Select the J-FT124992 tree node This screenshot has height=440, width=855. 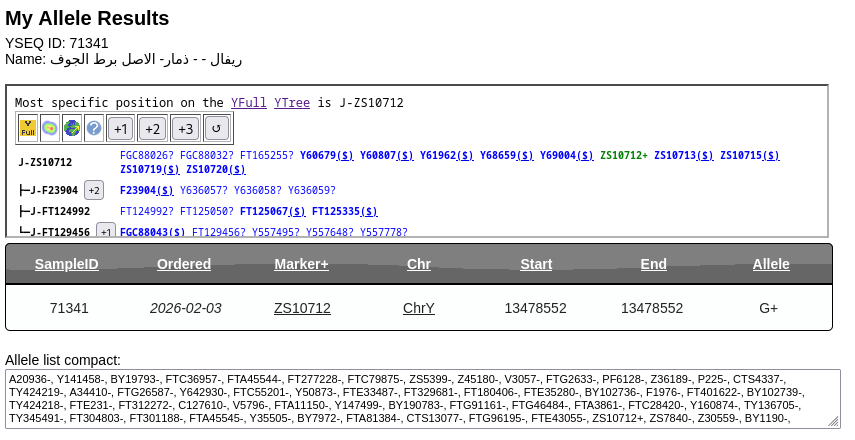tap(60, 211)
